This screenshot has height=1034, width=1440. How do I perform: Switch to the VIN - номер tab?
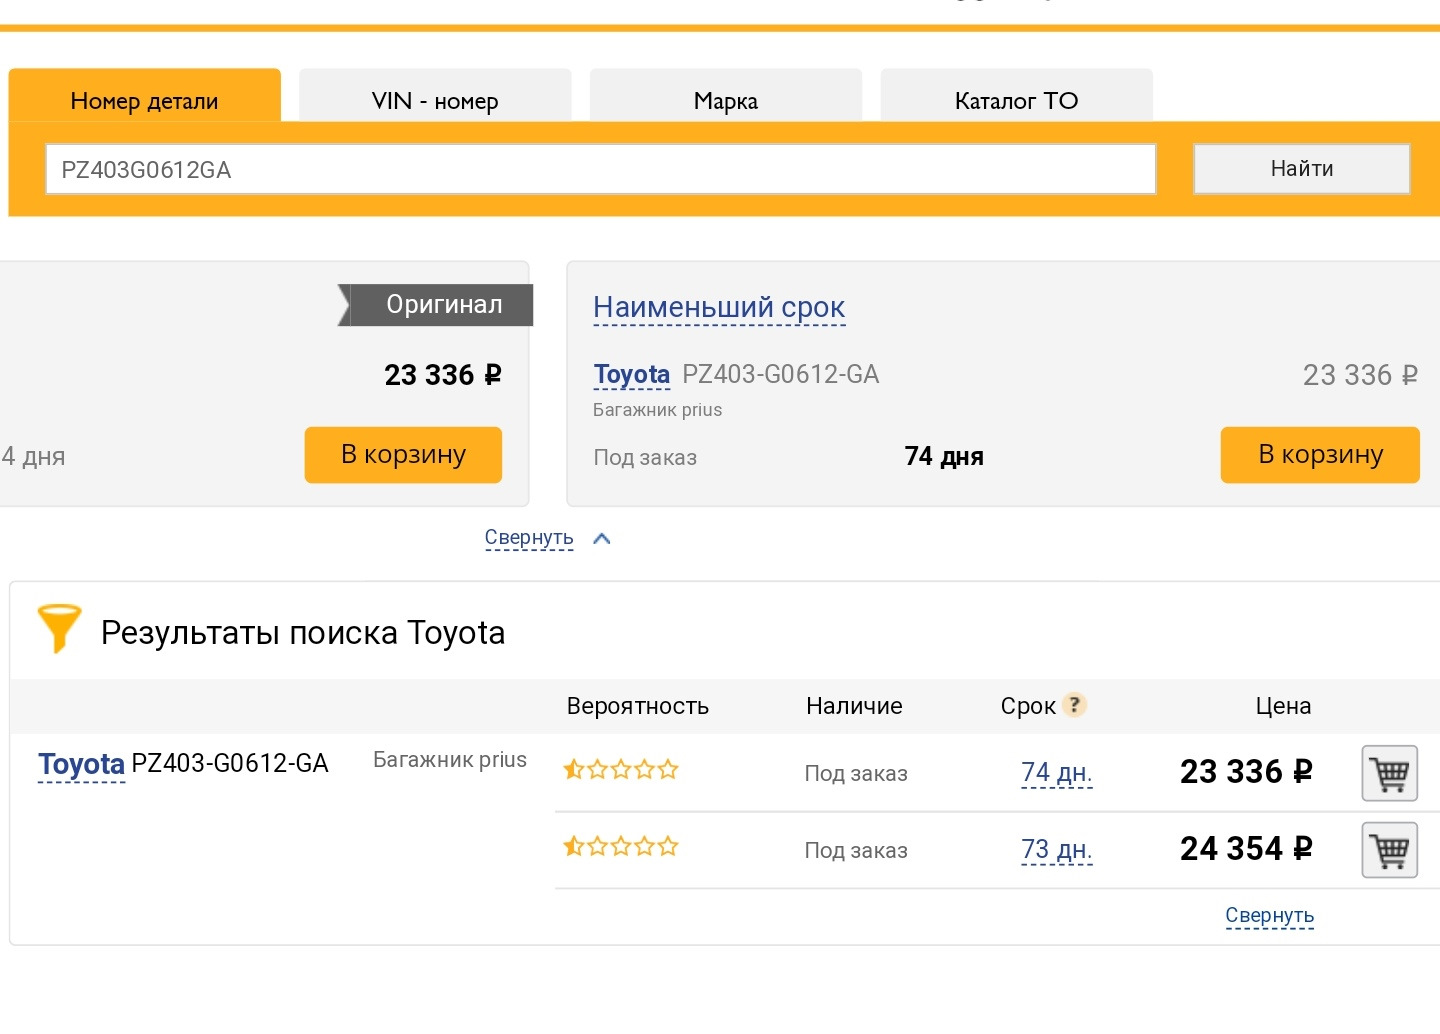coord(435,96)
